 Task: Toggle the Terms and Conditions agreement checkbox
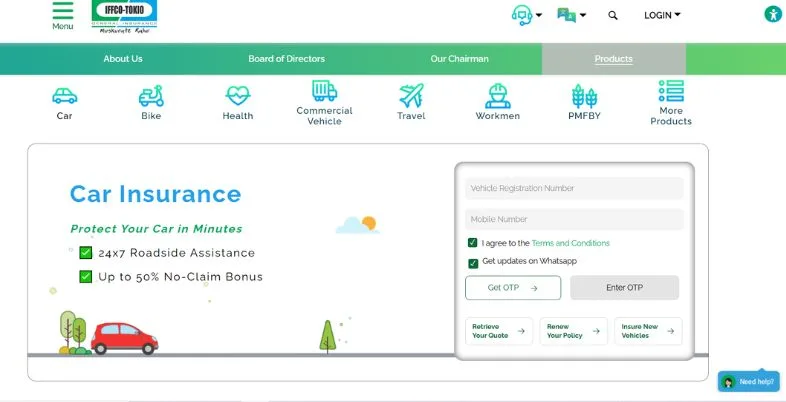[x=472, y=243]
